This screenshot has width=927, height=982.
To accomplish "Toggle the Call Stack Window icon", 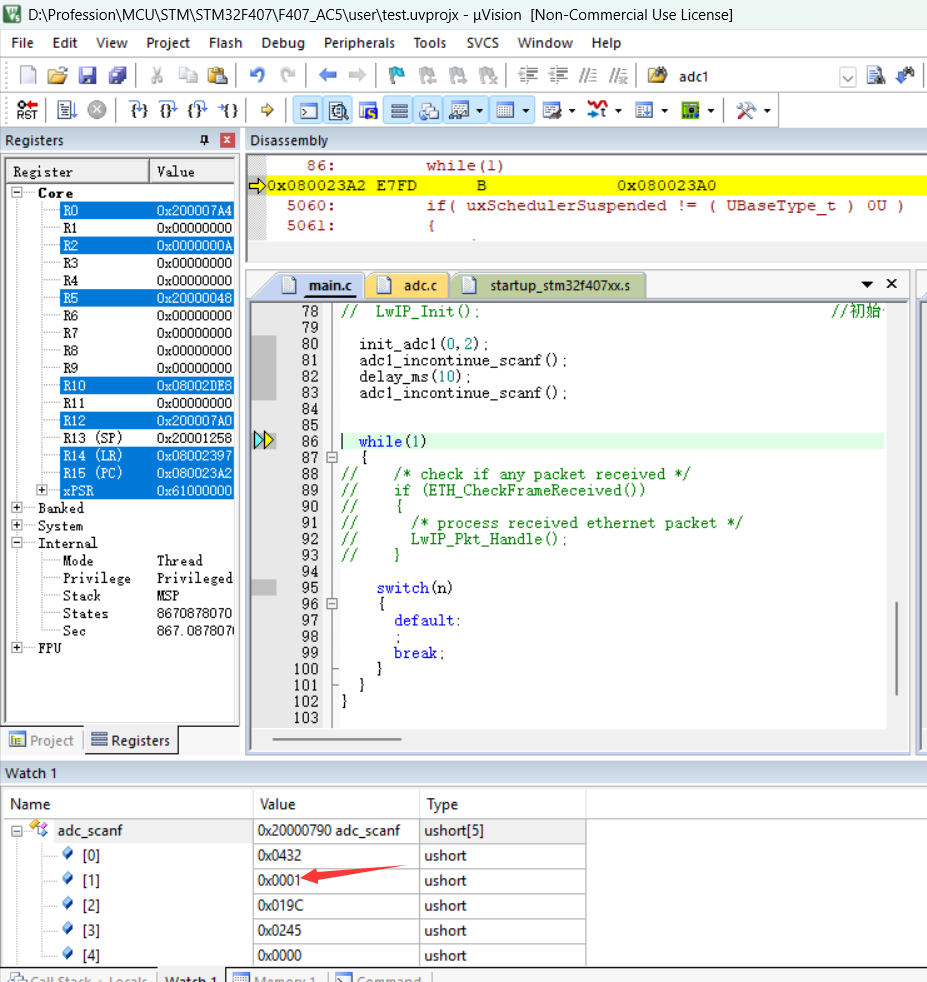I will point(429,111).
